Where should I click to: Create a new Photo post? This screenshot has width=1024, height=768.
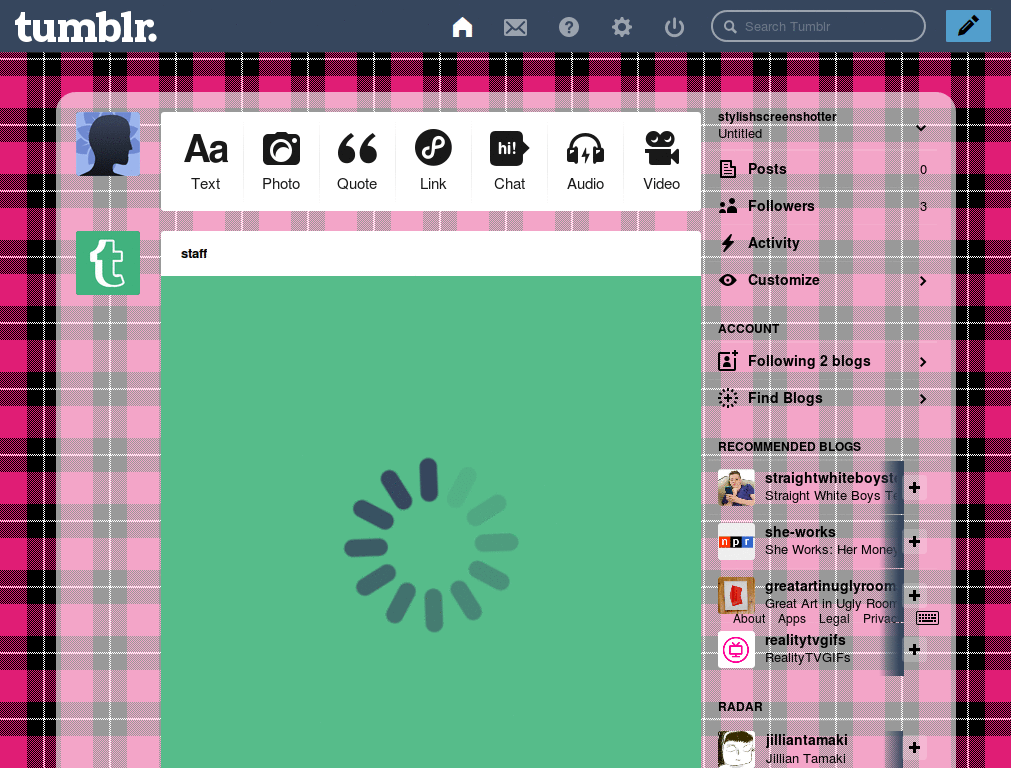click(281, 161)
